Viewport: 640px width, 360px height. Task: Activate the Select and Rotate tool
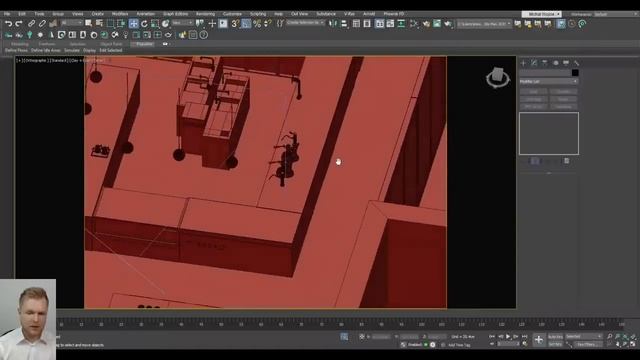click(x=144, y=24)
